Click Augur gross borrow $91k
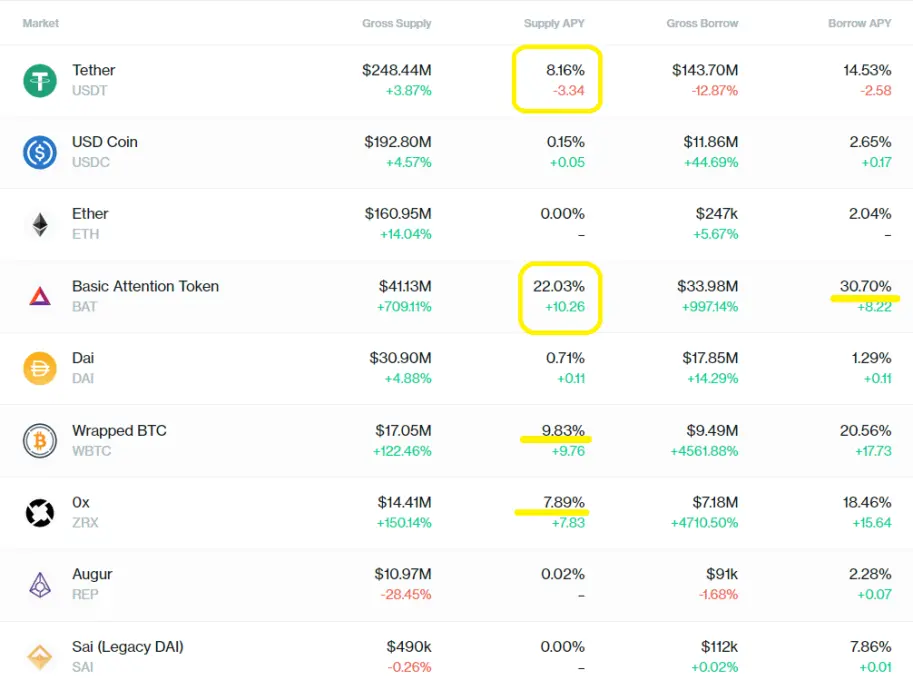The image size is (913, 690). 722,575
